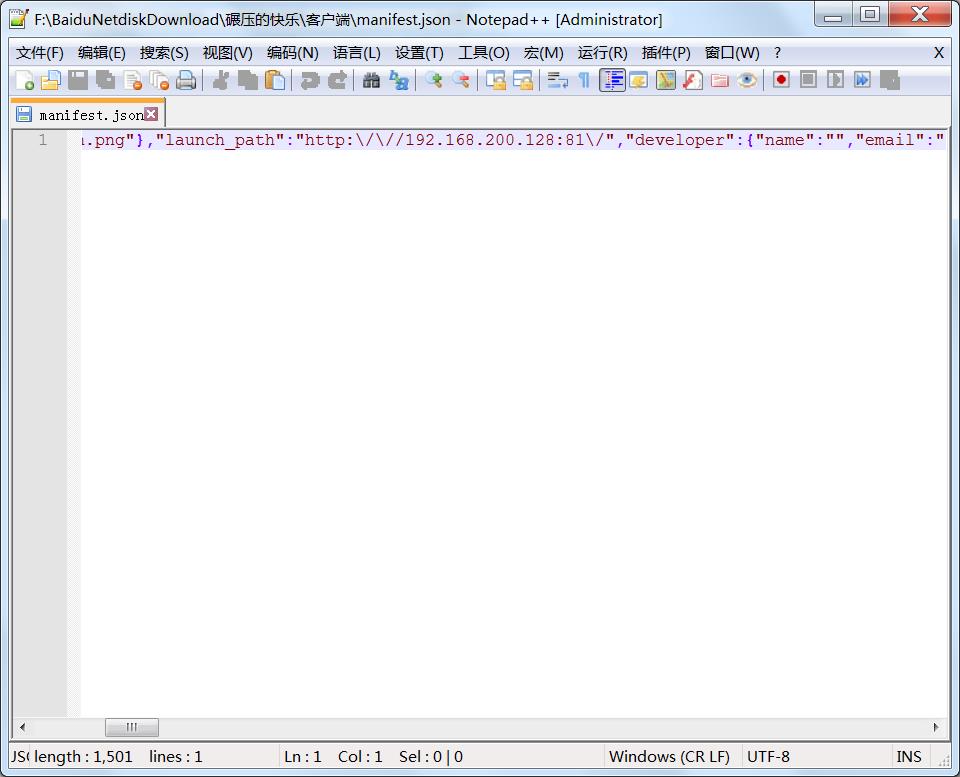Open Find with the binoculars icon
The width and height of the screenshot is (960, 777).
(x=371, y=80)
